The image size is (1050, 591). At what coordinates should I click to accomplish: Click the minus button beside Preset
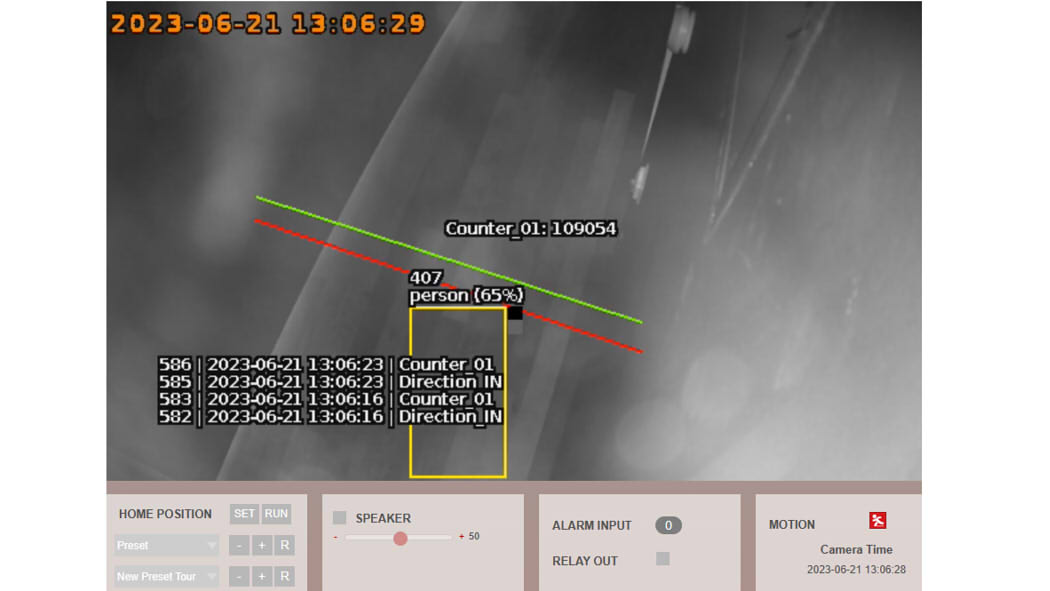[239, 545]
